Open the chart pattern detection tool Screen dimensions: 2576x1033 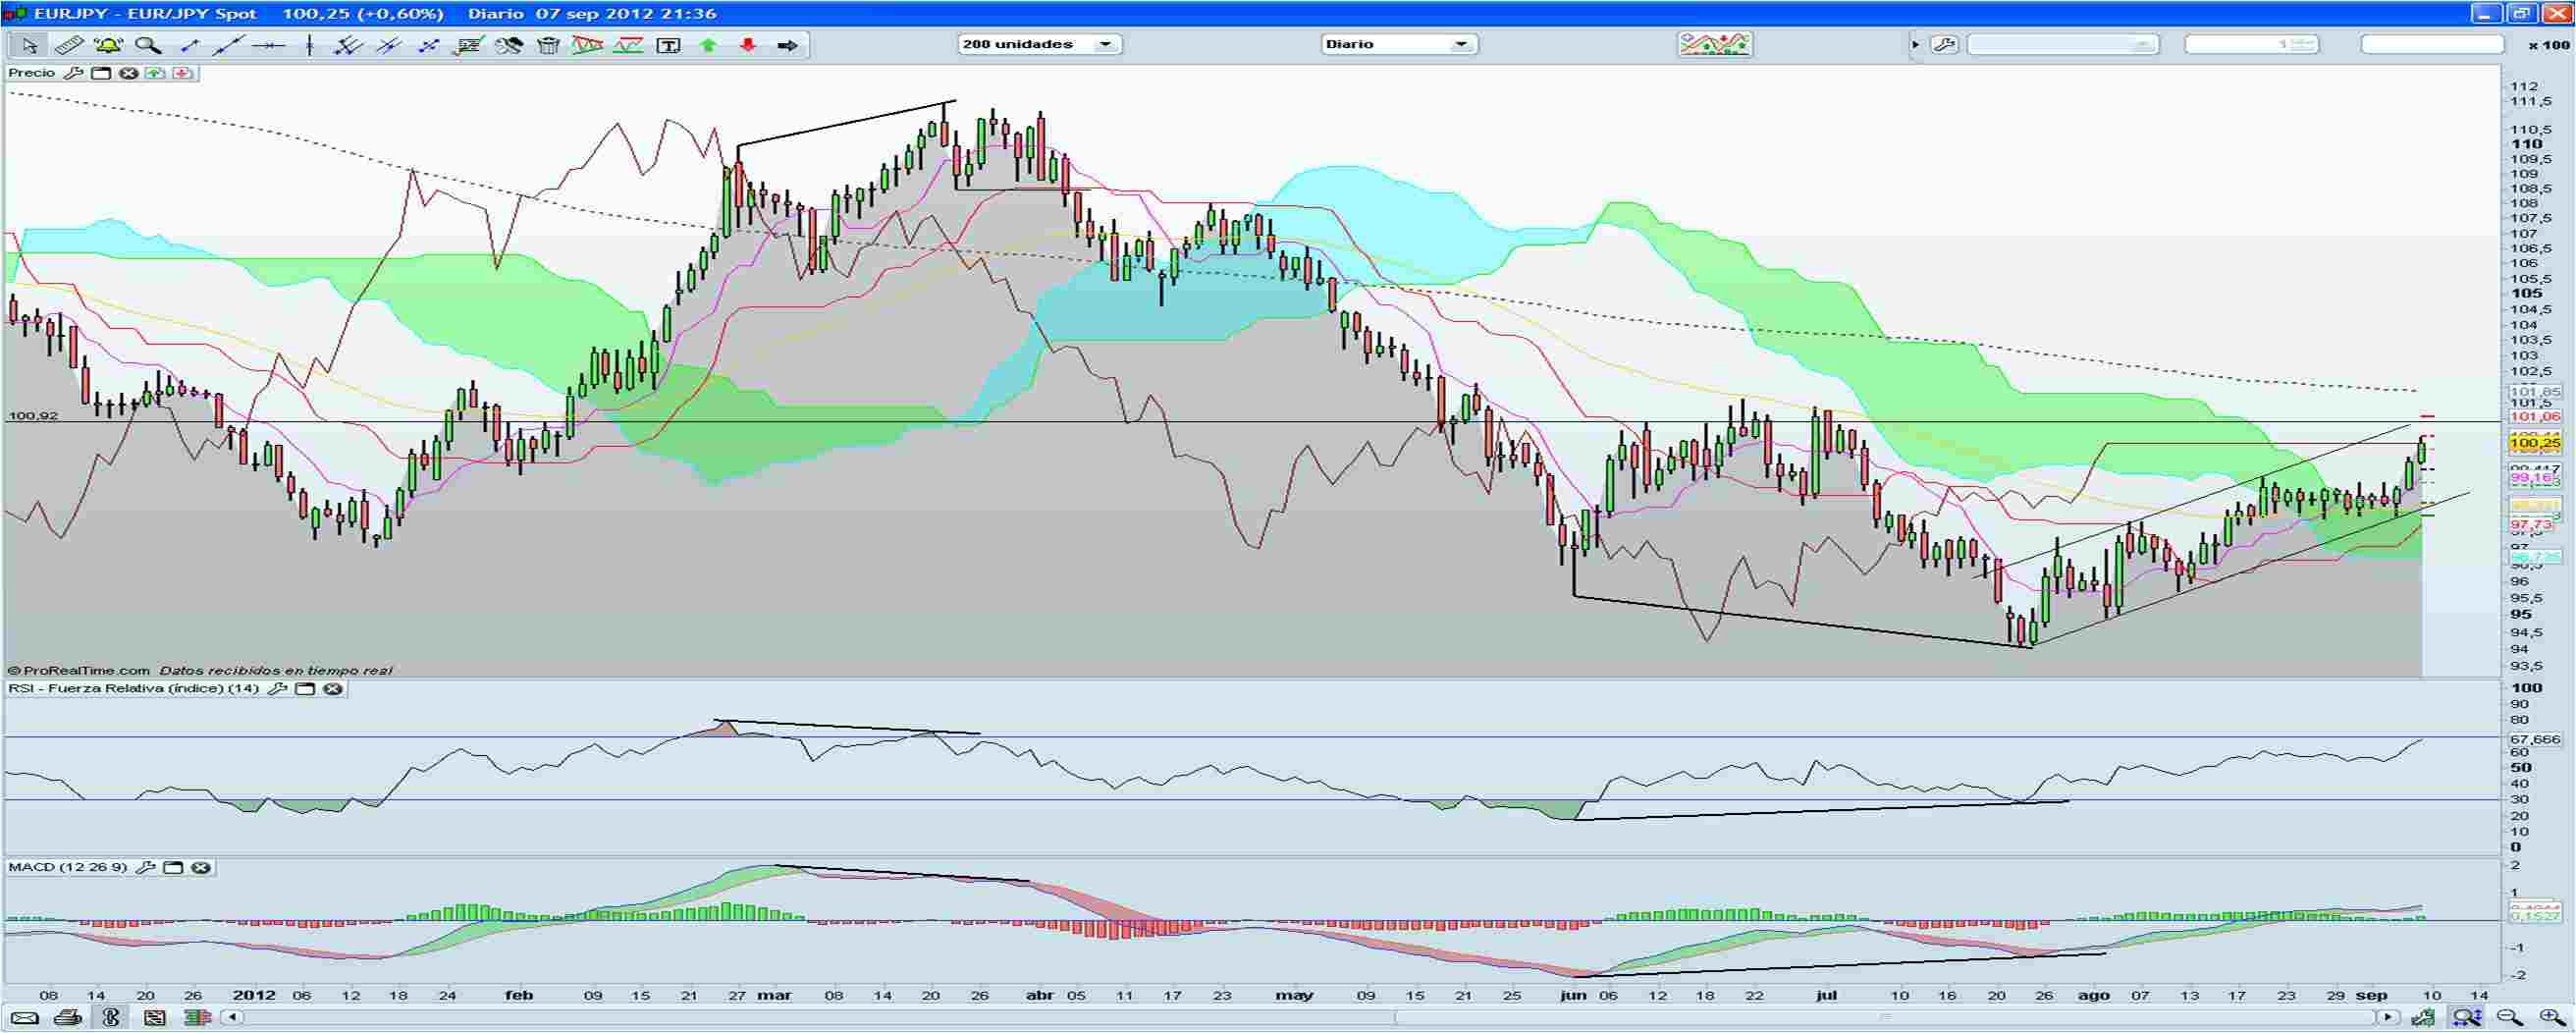589,45
